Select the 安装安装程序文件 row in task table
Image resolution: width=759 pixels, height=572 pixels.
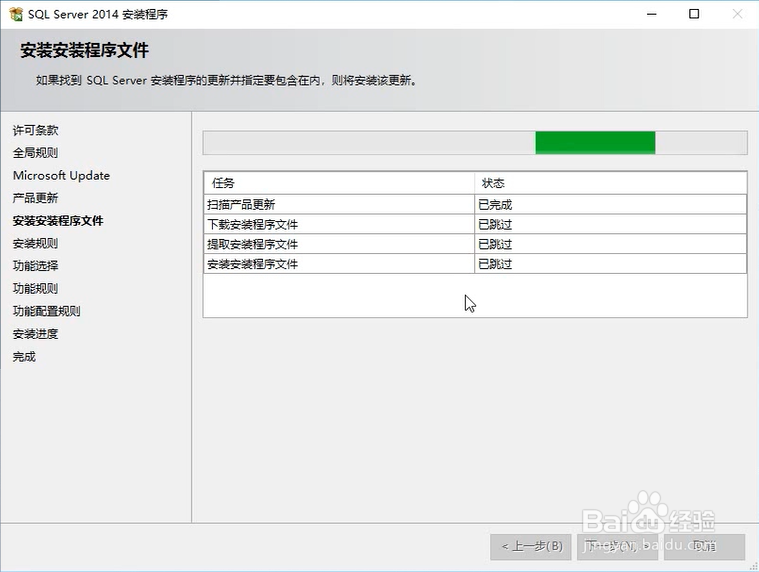(475, 264)
